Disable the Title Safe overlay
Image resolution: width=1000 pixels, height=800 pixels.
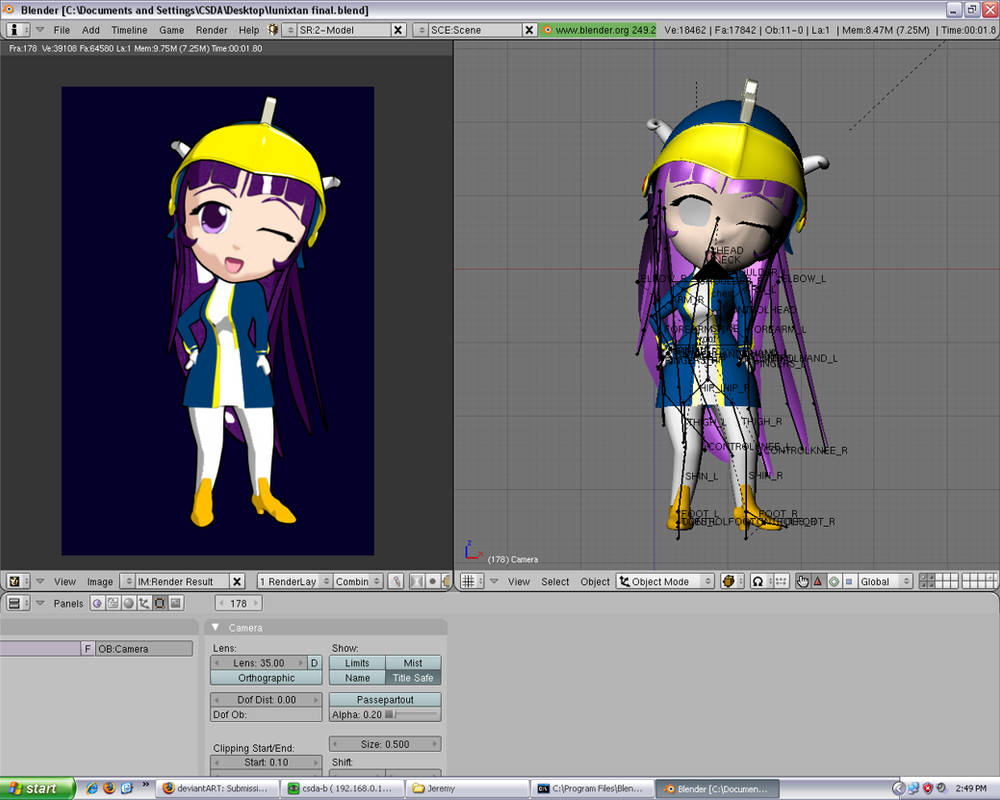tap(413, 677)
